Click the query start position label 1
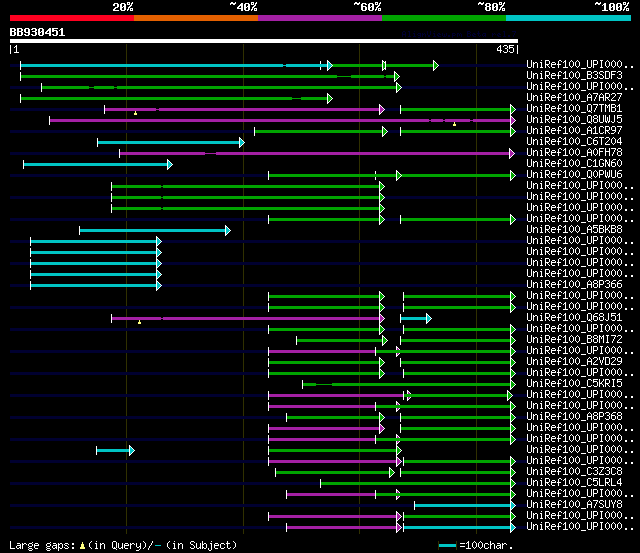 click(x=16, y=49)
